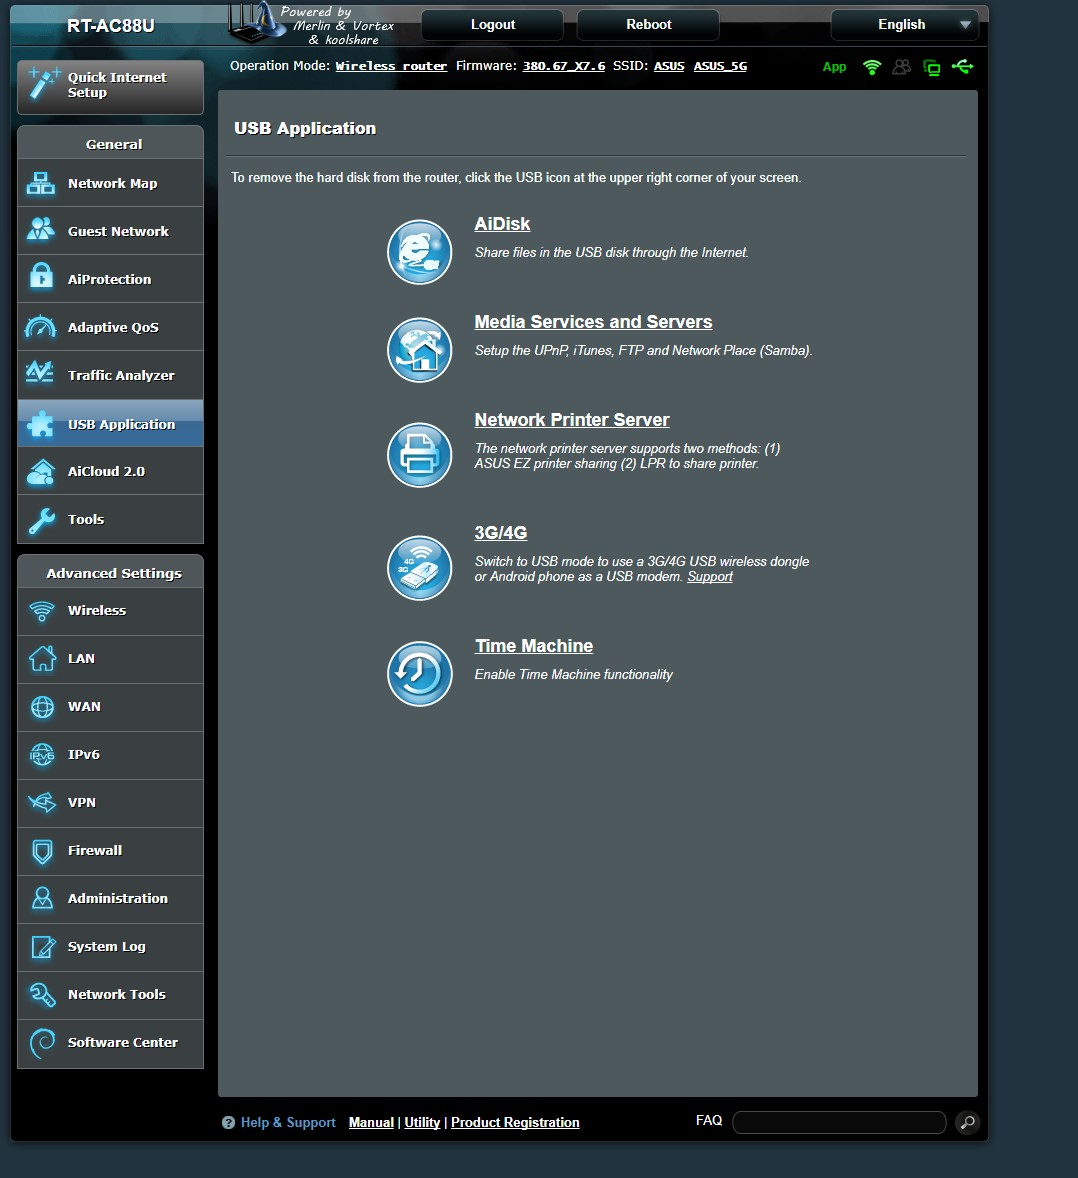Click the Help & Support text link
Screen dimensions: 1078x1178
pyautogui.click(x=288, y=1122)
